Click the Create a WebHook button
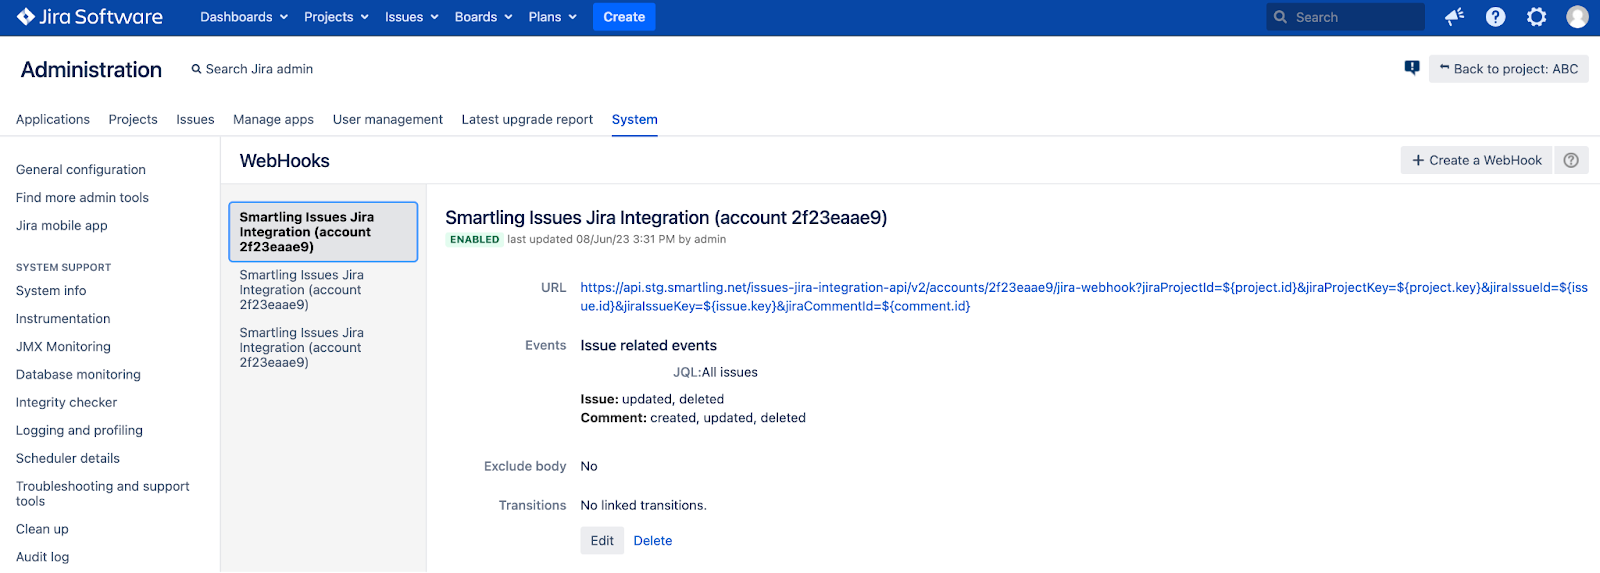1600x573 pixels. click(x=1476, y=160)
